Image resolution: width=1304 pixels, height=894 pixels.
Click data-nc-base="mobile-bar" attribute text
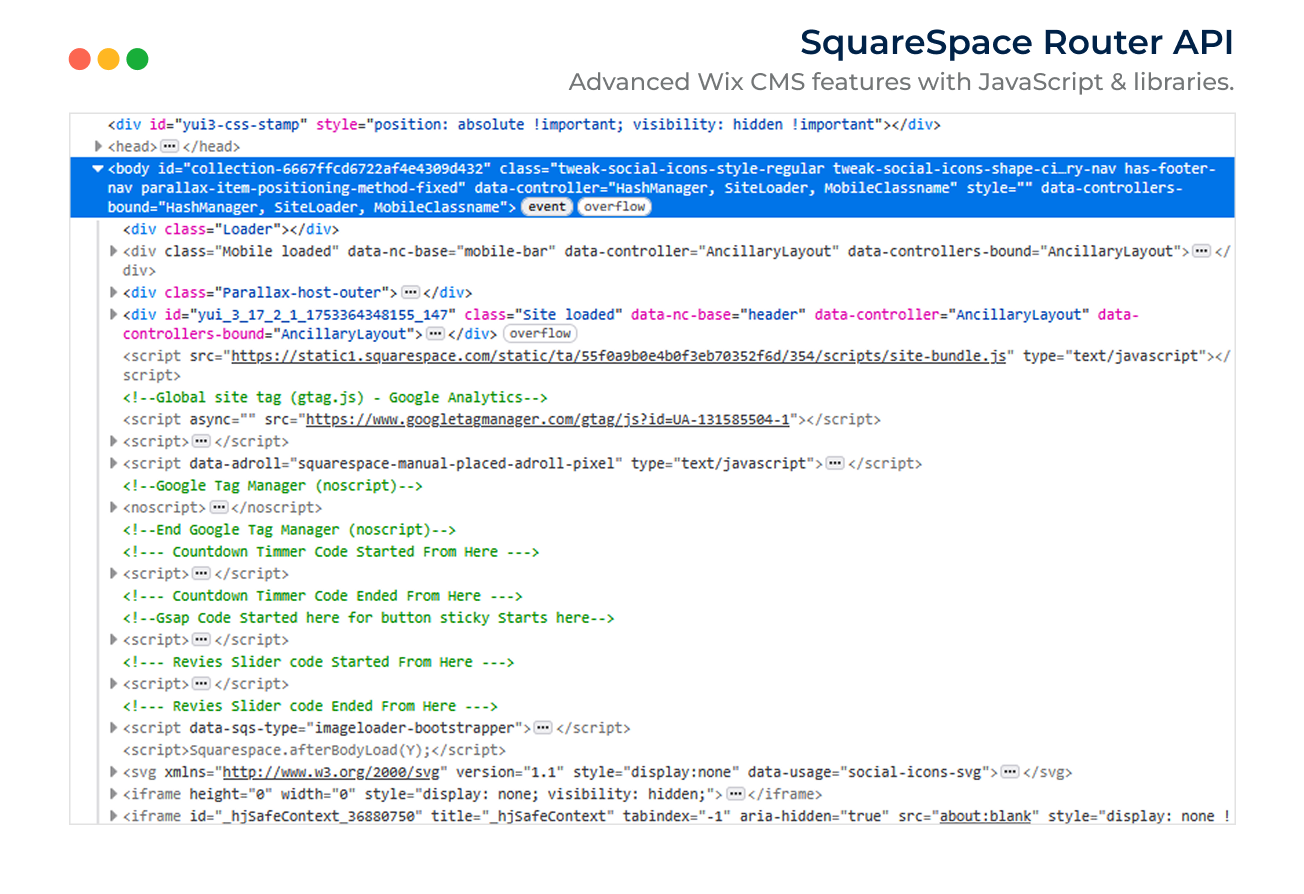(451, 251)
